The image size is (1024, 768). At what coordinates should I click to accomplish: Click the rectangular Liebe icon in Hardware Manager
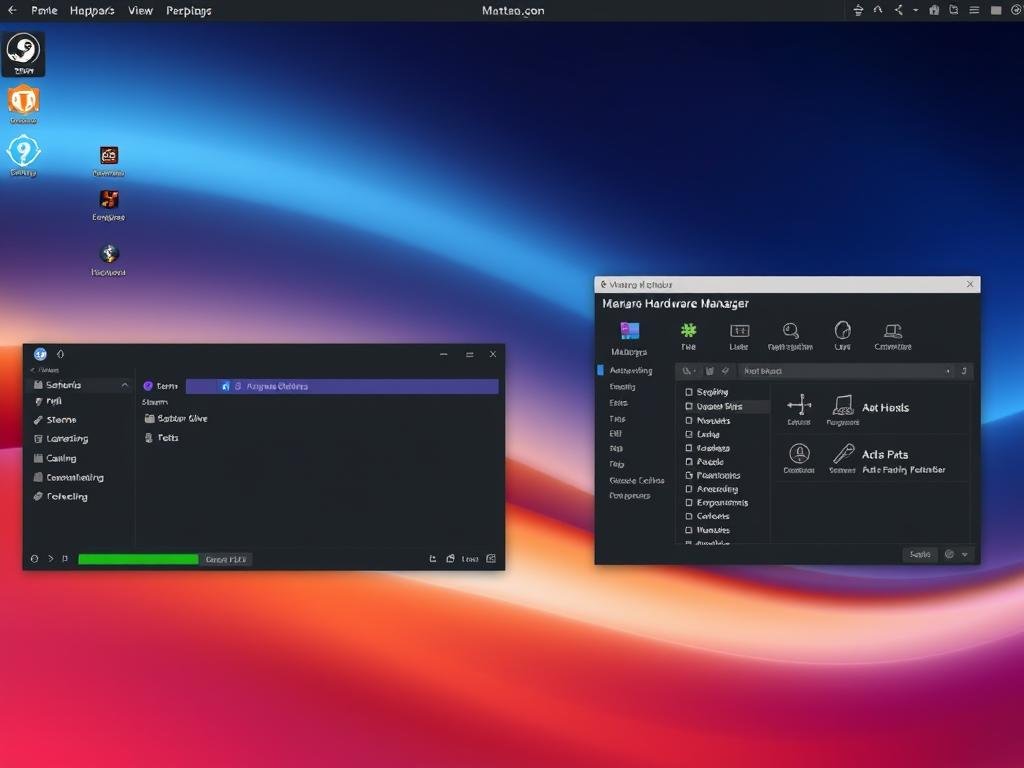point(739,330)
